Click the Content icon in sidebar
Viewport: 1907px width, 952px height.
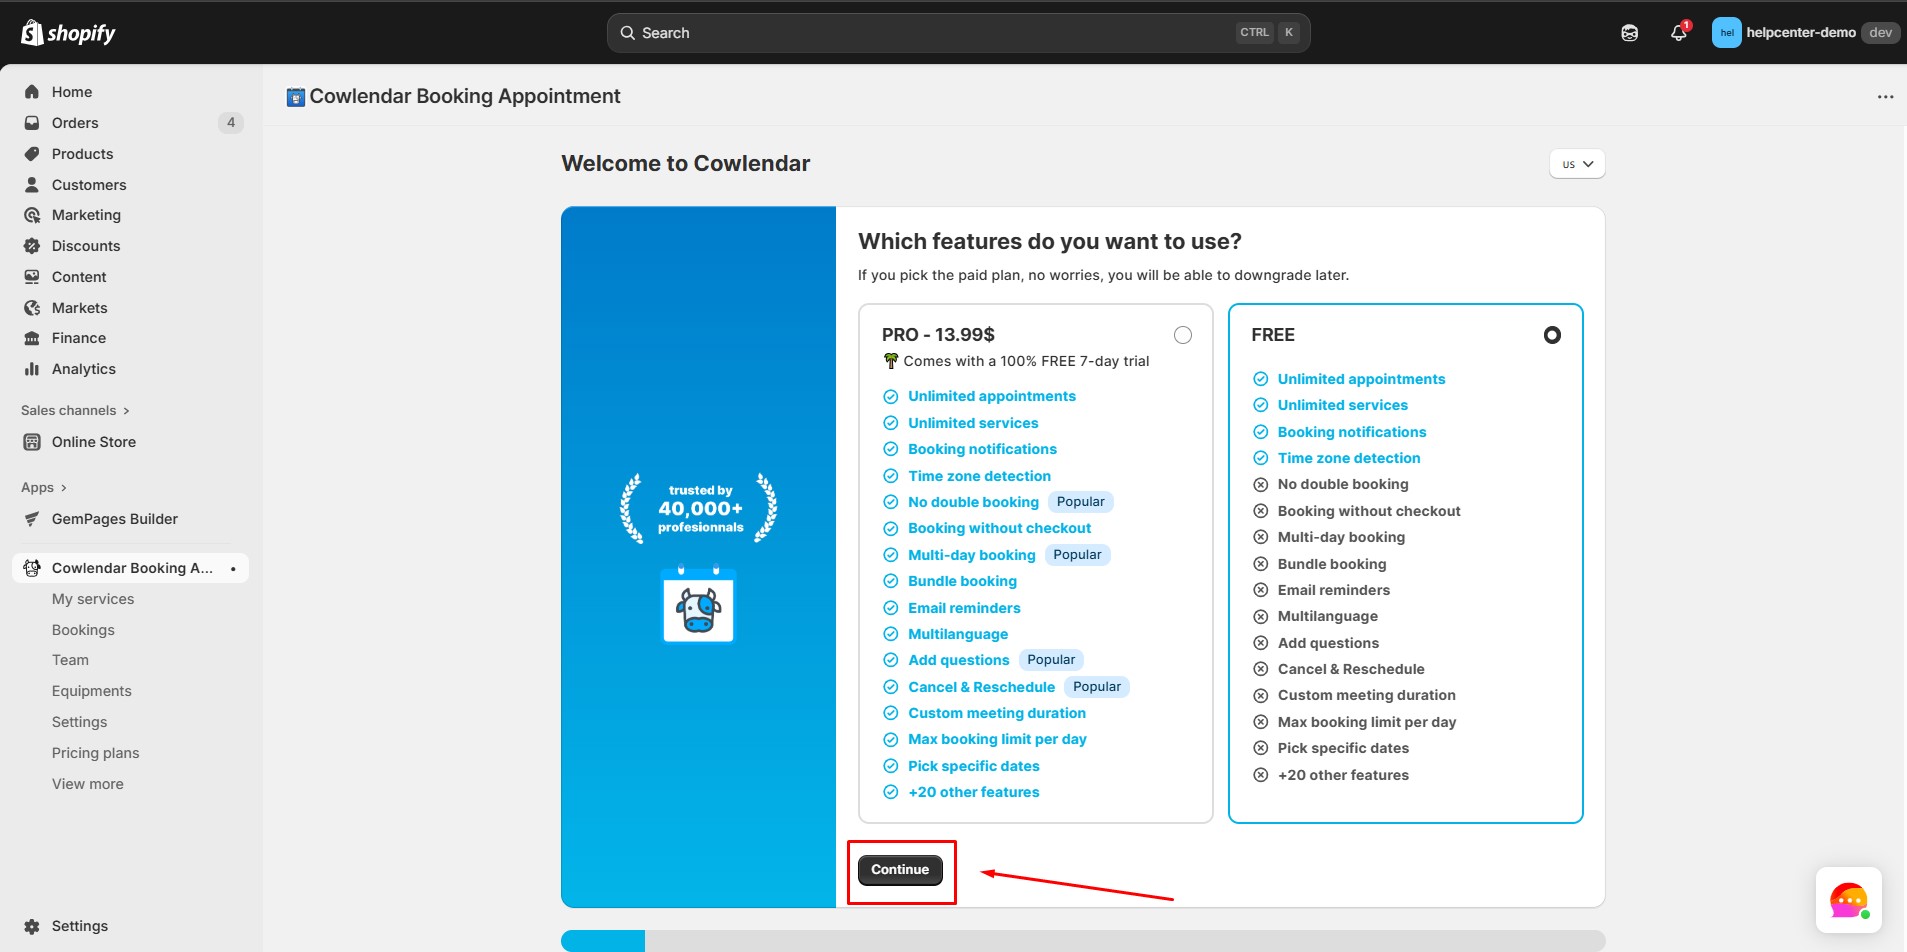32,277
